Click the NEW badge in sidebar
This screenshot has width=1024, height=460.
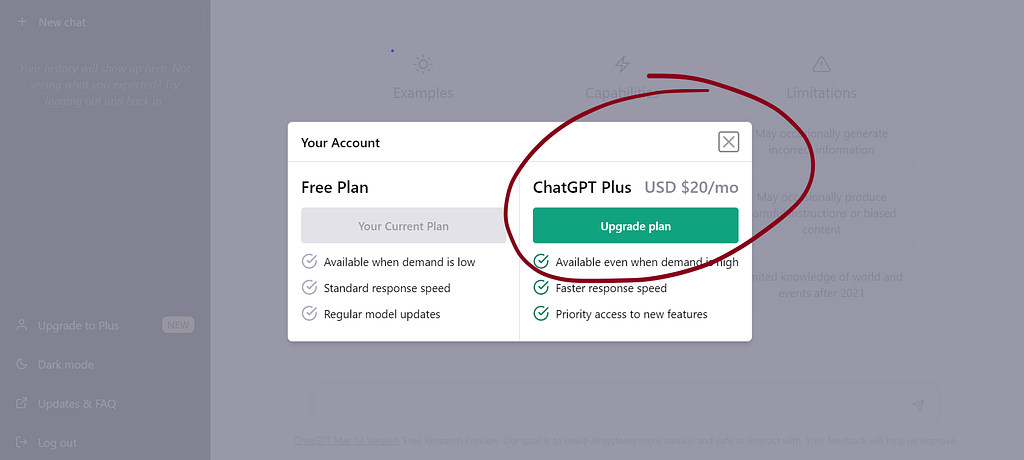coord(178,325)
